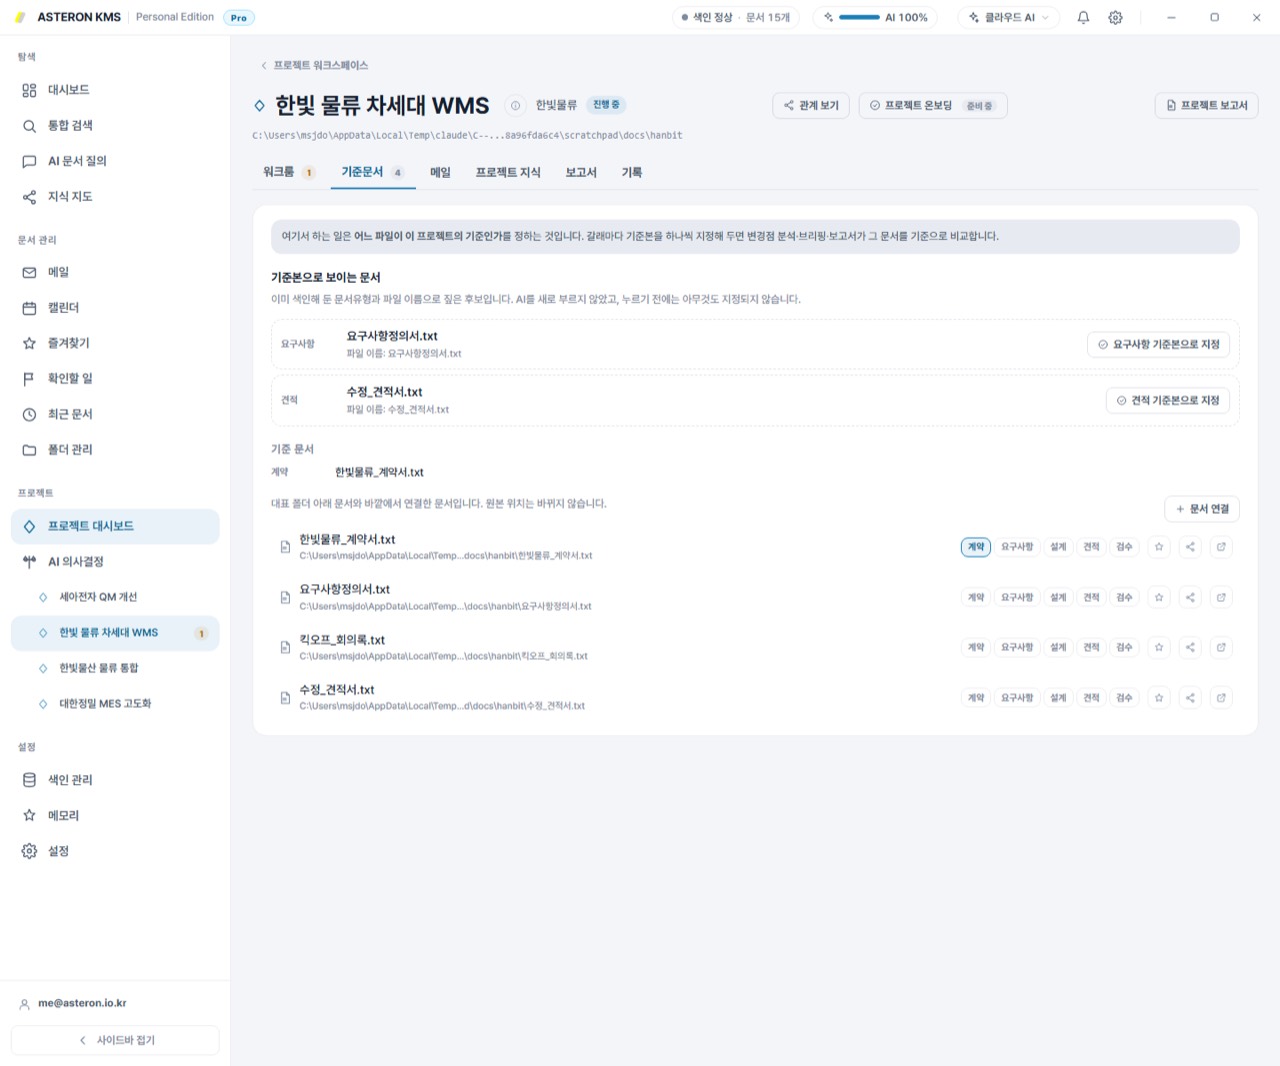Toggle the 계약 tag on 킥오프_회의록.txt

point(976,647)
